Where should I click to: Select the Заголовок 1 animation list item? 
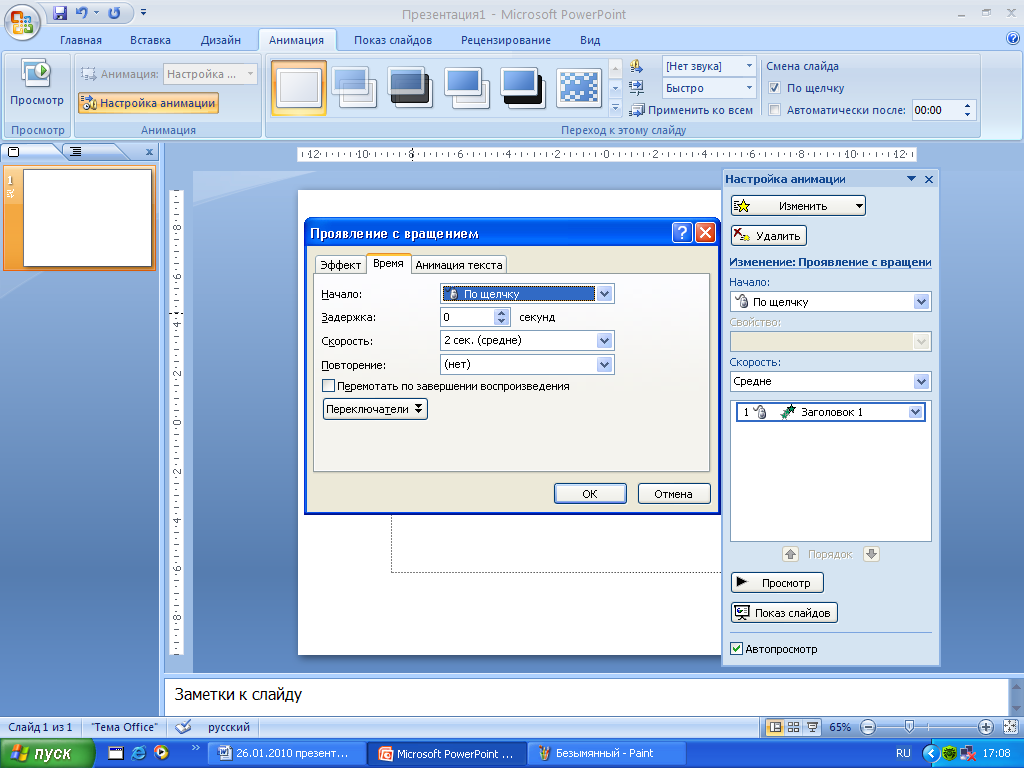point(830,412)
